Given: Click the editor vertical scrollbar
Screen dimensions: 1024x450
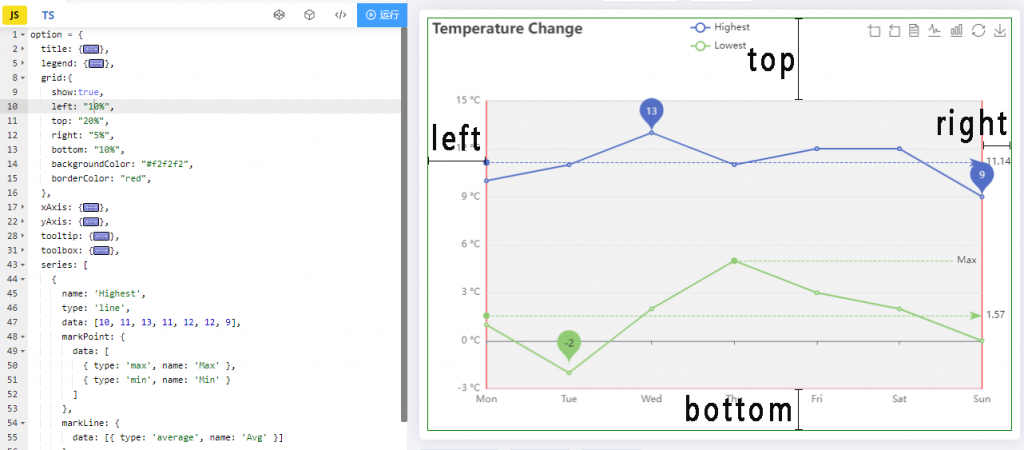Looking at the screenshot, I should [404, 222].
